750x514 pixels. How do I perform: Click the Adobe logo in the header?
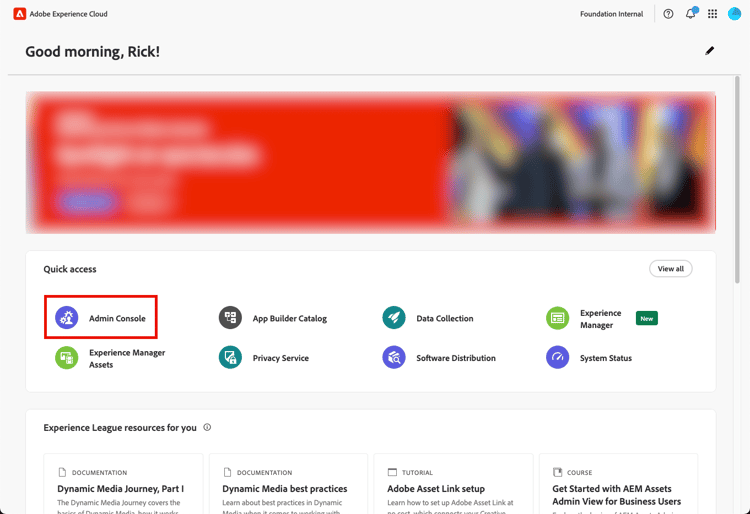click(19, 14)
